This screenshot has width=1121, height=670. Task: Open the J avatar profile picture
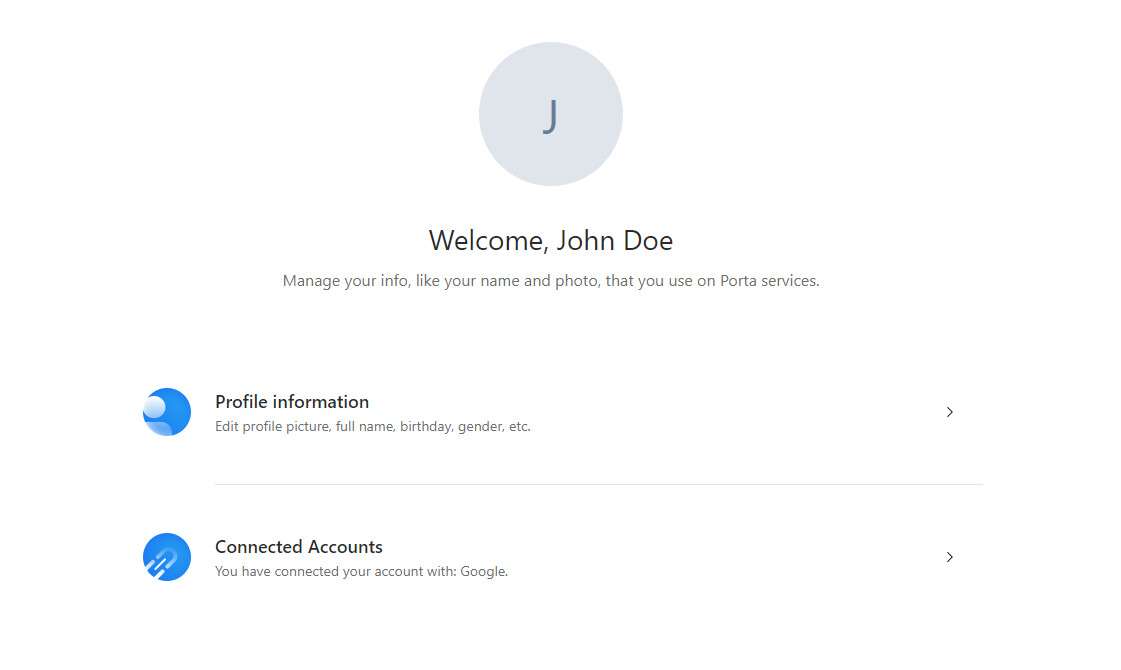(550, 114)
